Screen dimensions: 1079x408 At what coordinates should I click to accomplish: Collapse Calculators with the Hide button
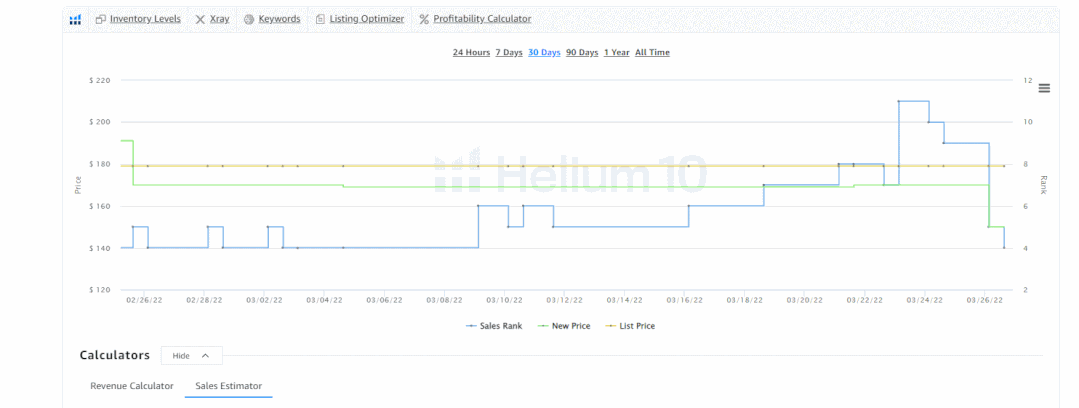tap(191, 356)
